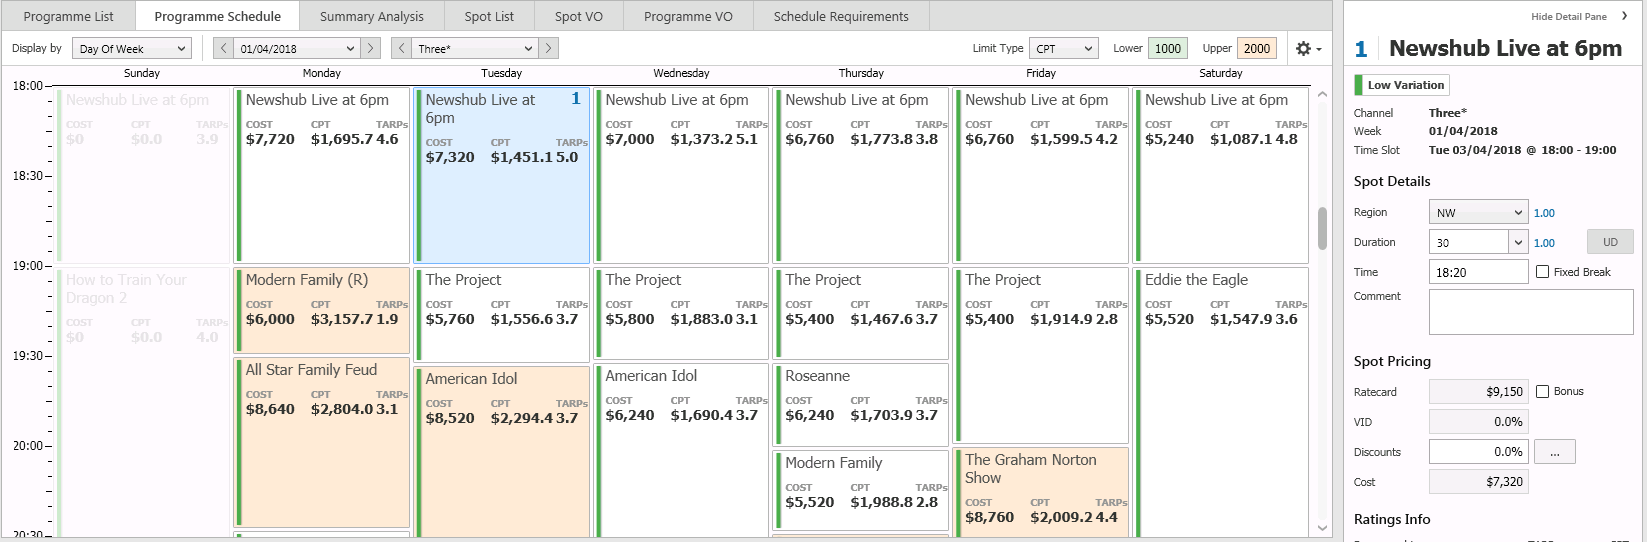1647x542 pixels.
Task: Click the VID 0.0% value
Action: (x=1479, y=422)
